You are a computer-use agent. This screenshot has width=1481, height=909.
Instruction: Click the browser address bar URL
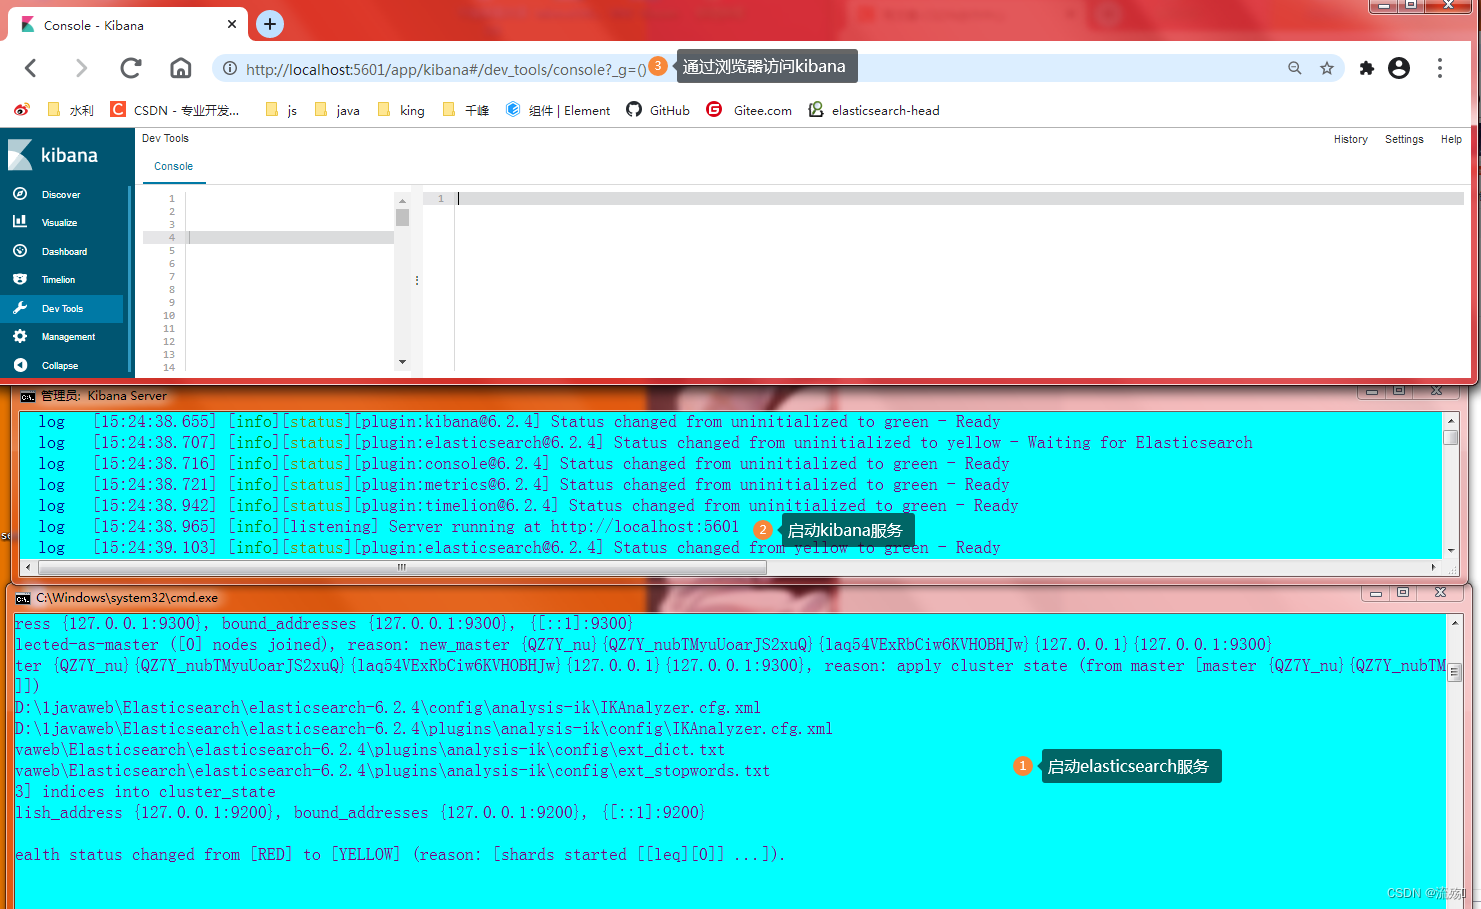(446, 69)
